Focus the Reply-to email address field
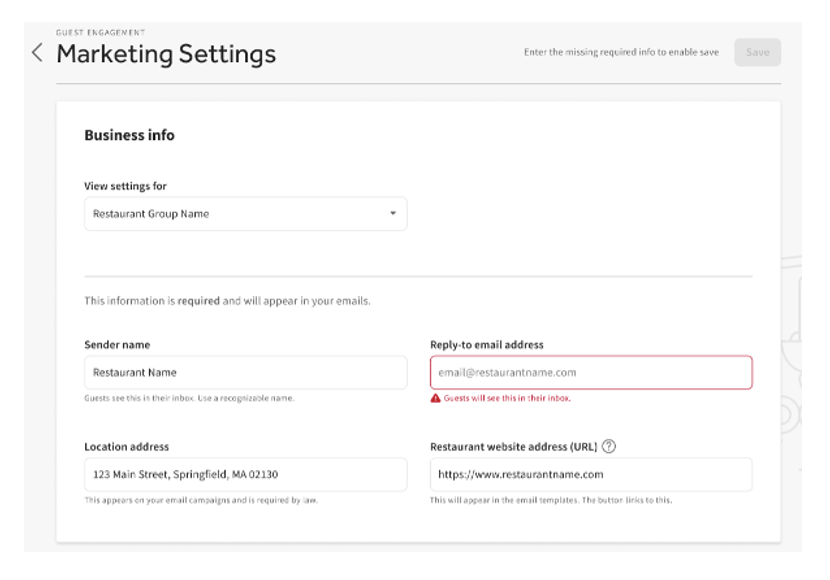830x580 pixels. [590, 372]
